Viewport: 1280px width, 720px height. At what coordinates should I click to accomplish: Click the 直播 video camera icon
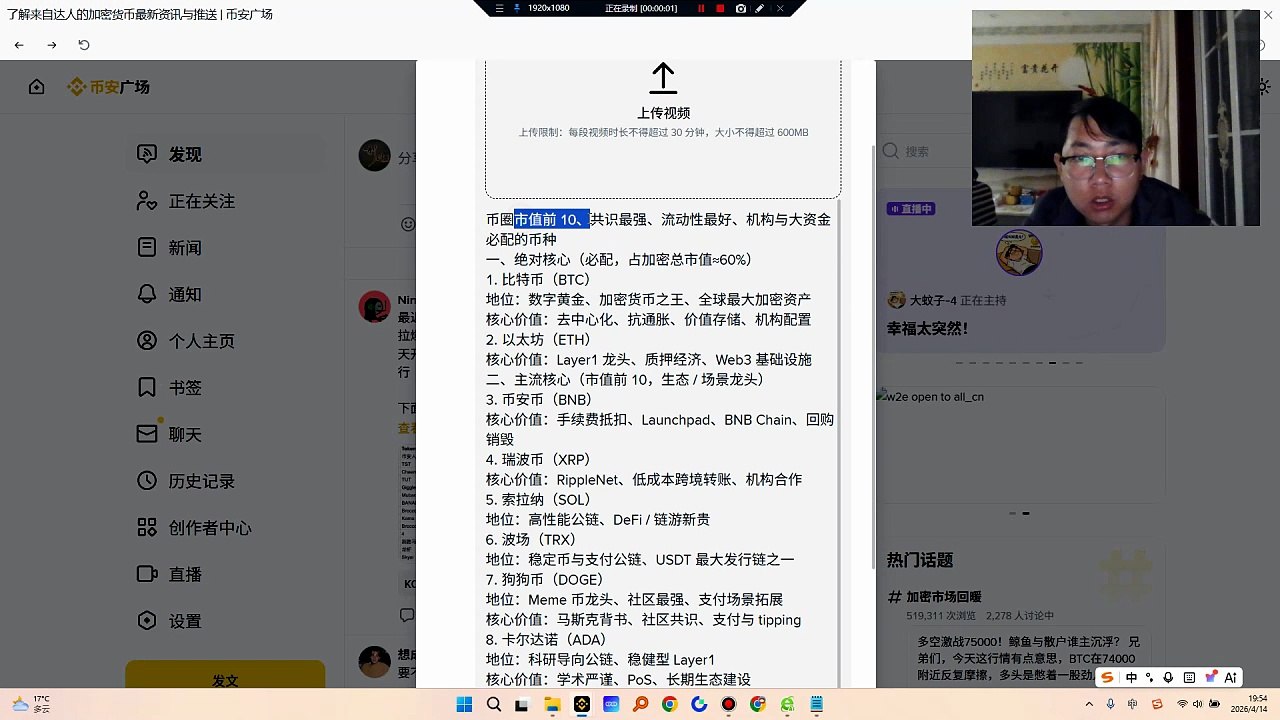click(147, 574)
